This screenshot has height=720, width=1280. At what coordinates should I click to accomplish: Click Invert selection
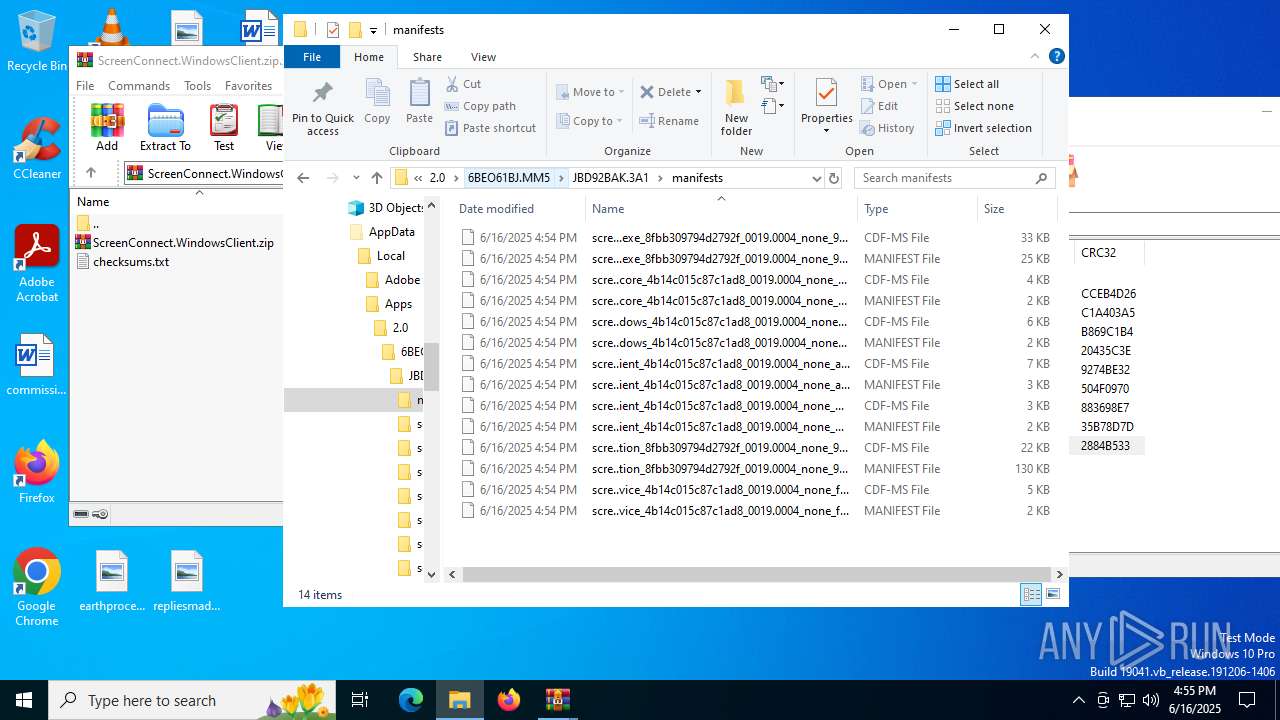(x=983, y=128)
